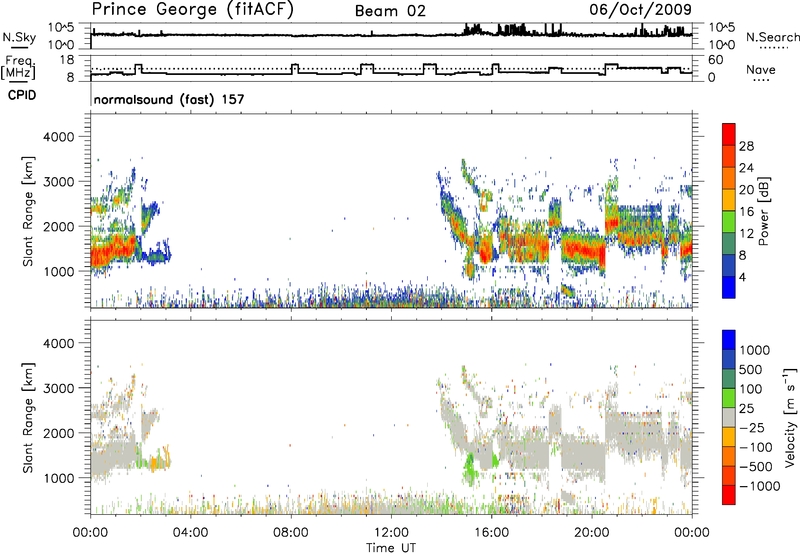Pick the red bottom segment of velocity colorbar
This screenshot has height=554, width=800.
(729, 495)
